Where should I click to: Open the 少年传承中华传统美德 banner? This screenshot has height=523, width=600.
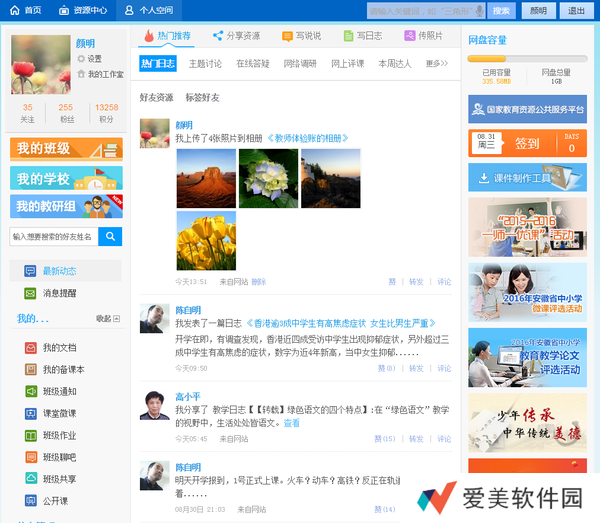point(527,423)
